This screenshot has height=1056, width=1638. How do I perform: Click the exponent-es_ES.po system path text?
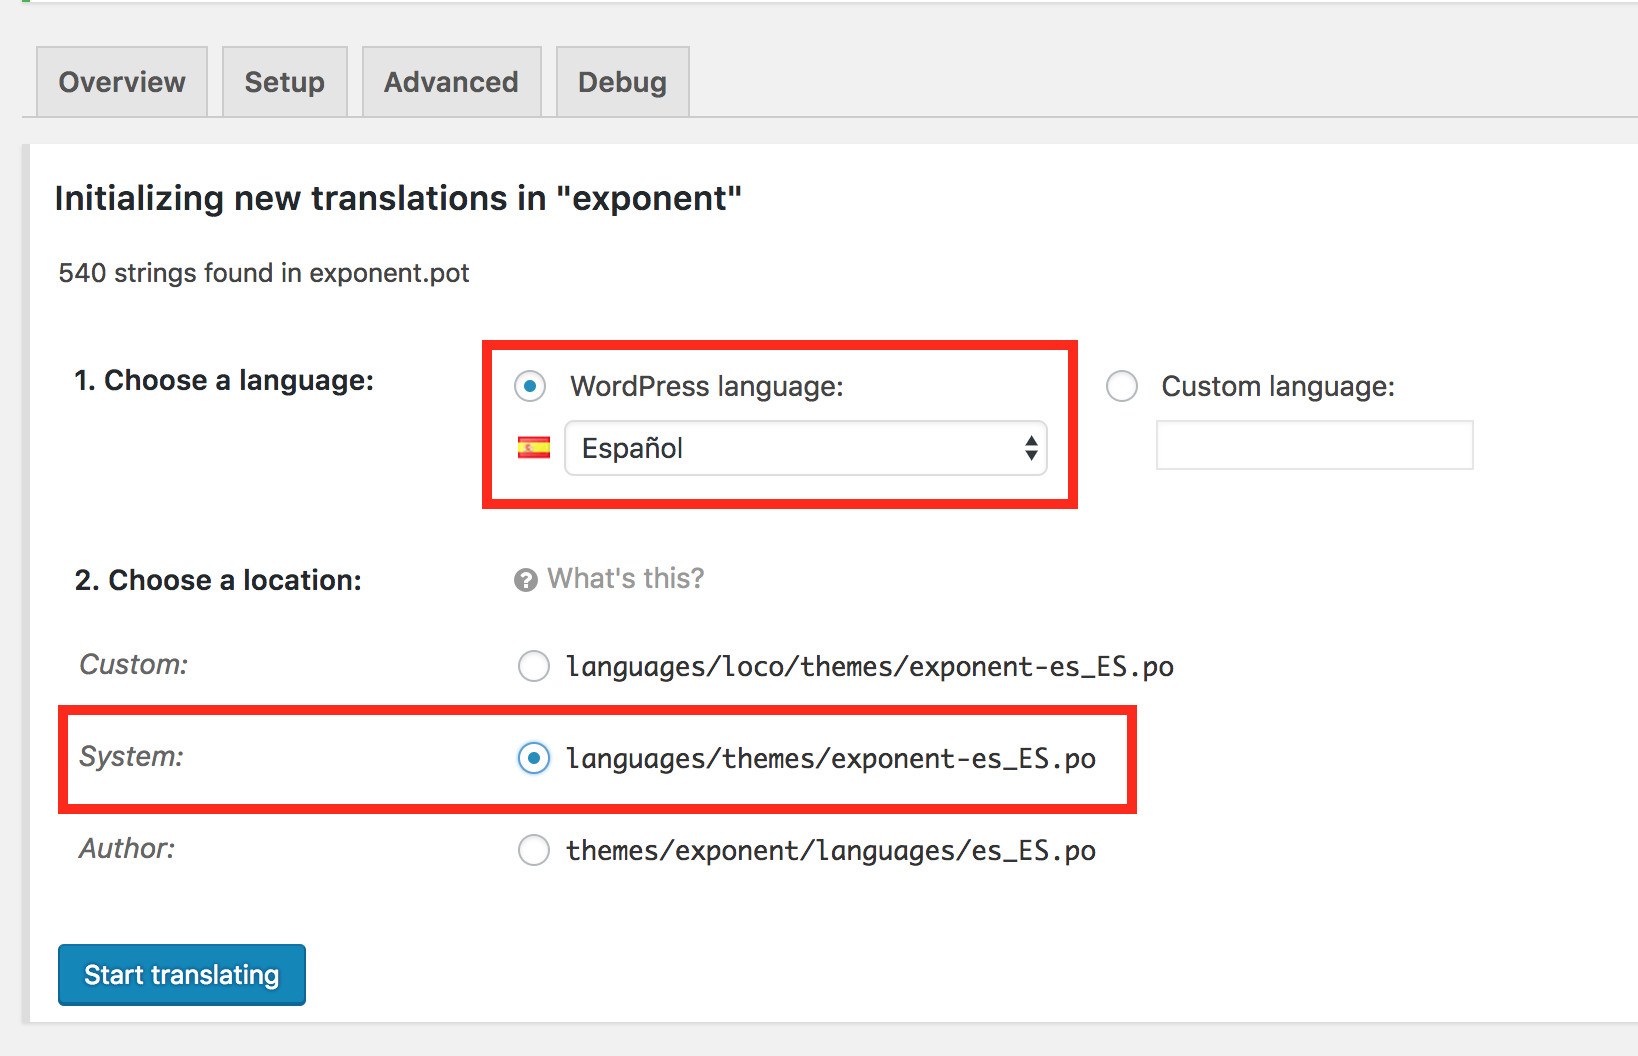830,759
